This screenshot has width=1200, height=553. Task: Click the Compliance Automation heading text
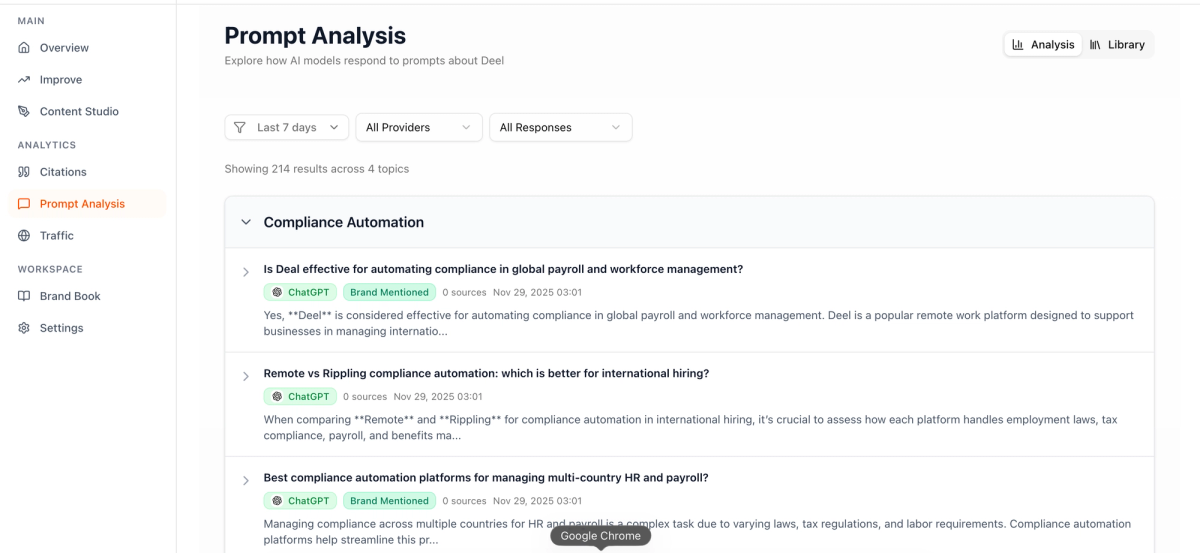pos(344,222)
